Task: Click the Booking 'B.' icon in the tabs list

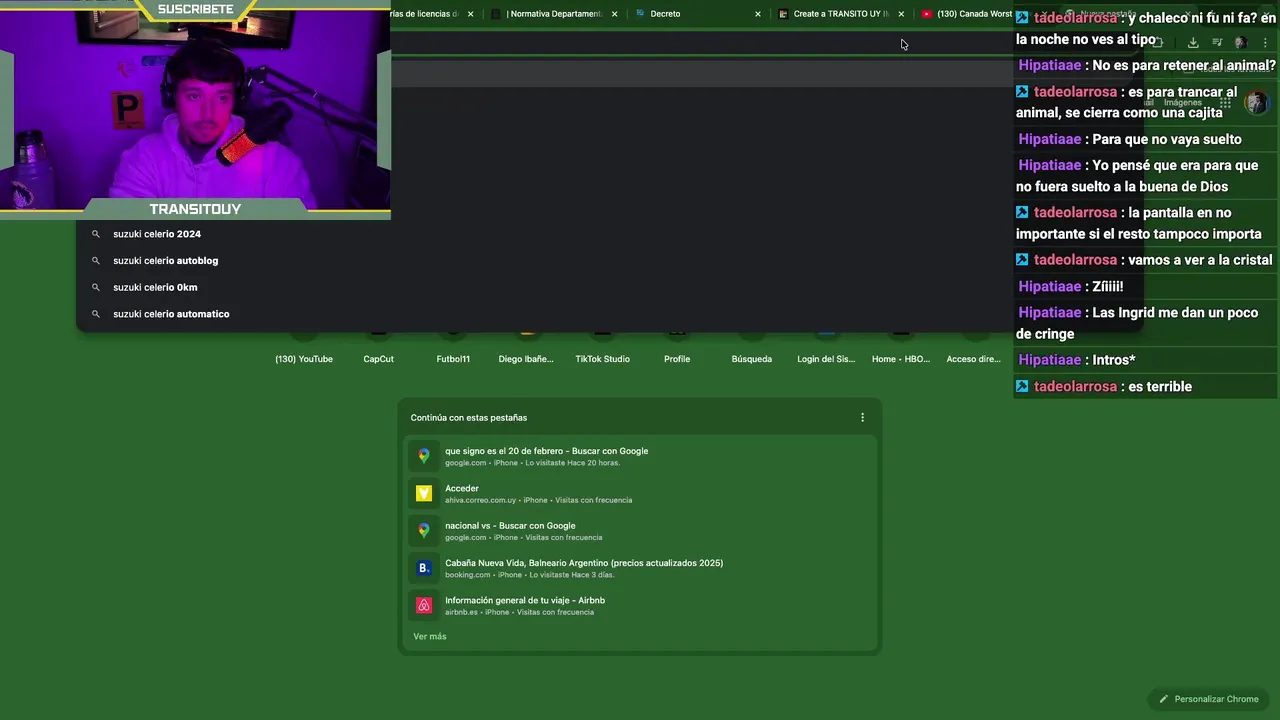Action: pyautogui.click(x=424, y=568)
